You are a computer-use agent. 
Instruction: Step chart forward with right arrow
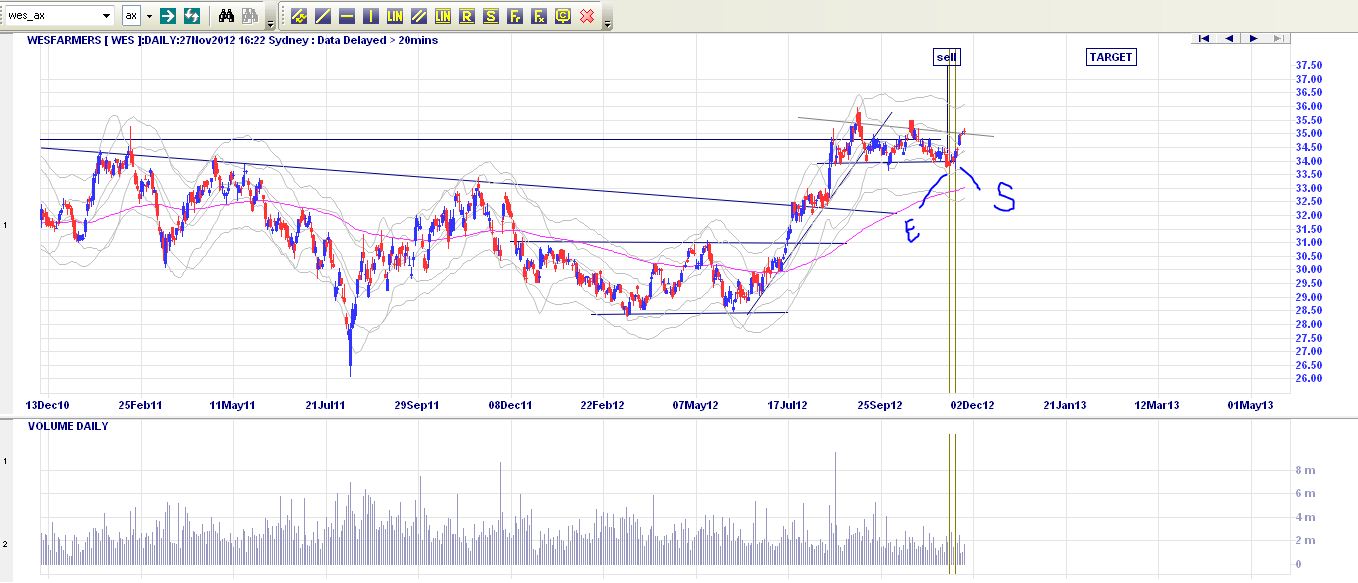1254,38
